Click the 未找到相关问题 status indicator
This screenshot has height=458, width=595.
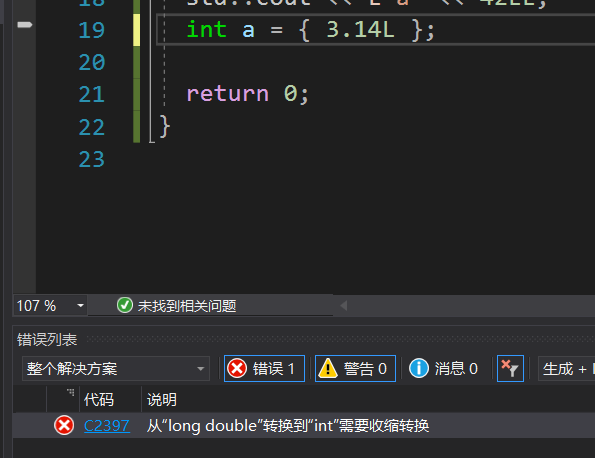pyautogui.click(x=176, y=305)
